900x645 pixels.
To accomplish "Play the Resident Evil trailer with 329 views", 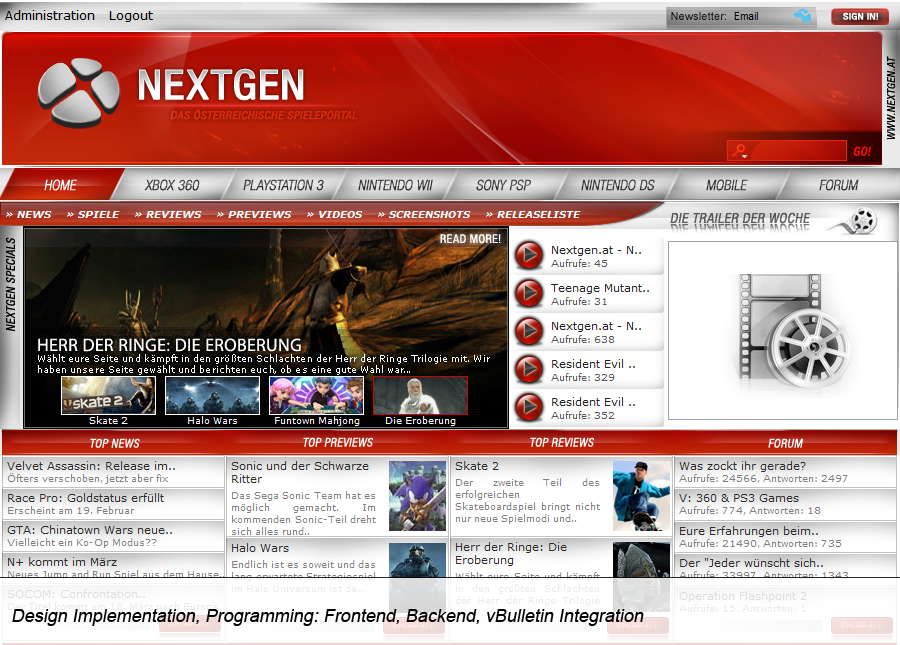I will tap(528, 370).
